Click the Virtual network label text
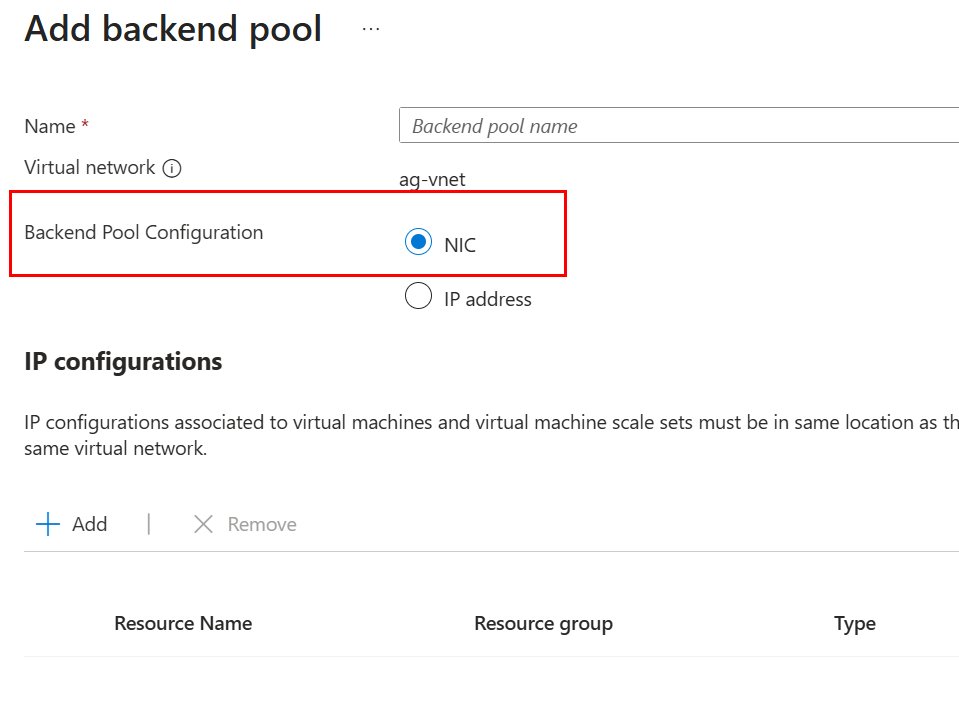This screenshot has height=715, width=959. pyautogui.click(x=90, y=167)
